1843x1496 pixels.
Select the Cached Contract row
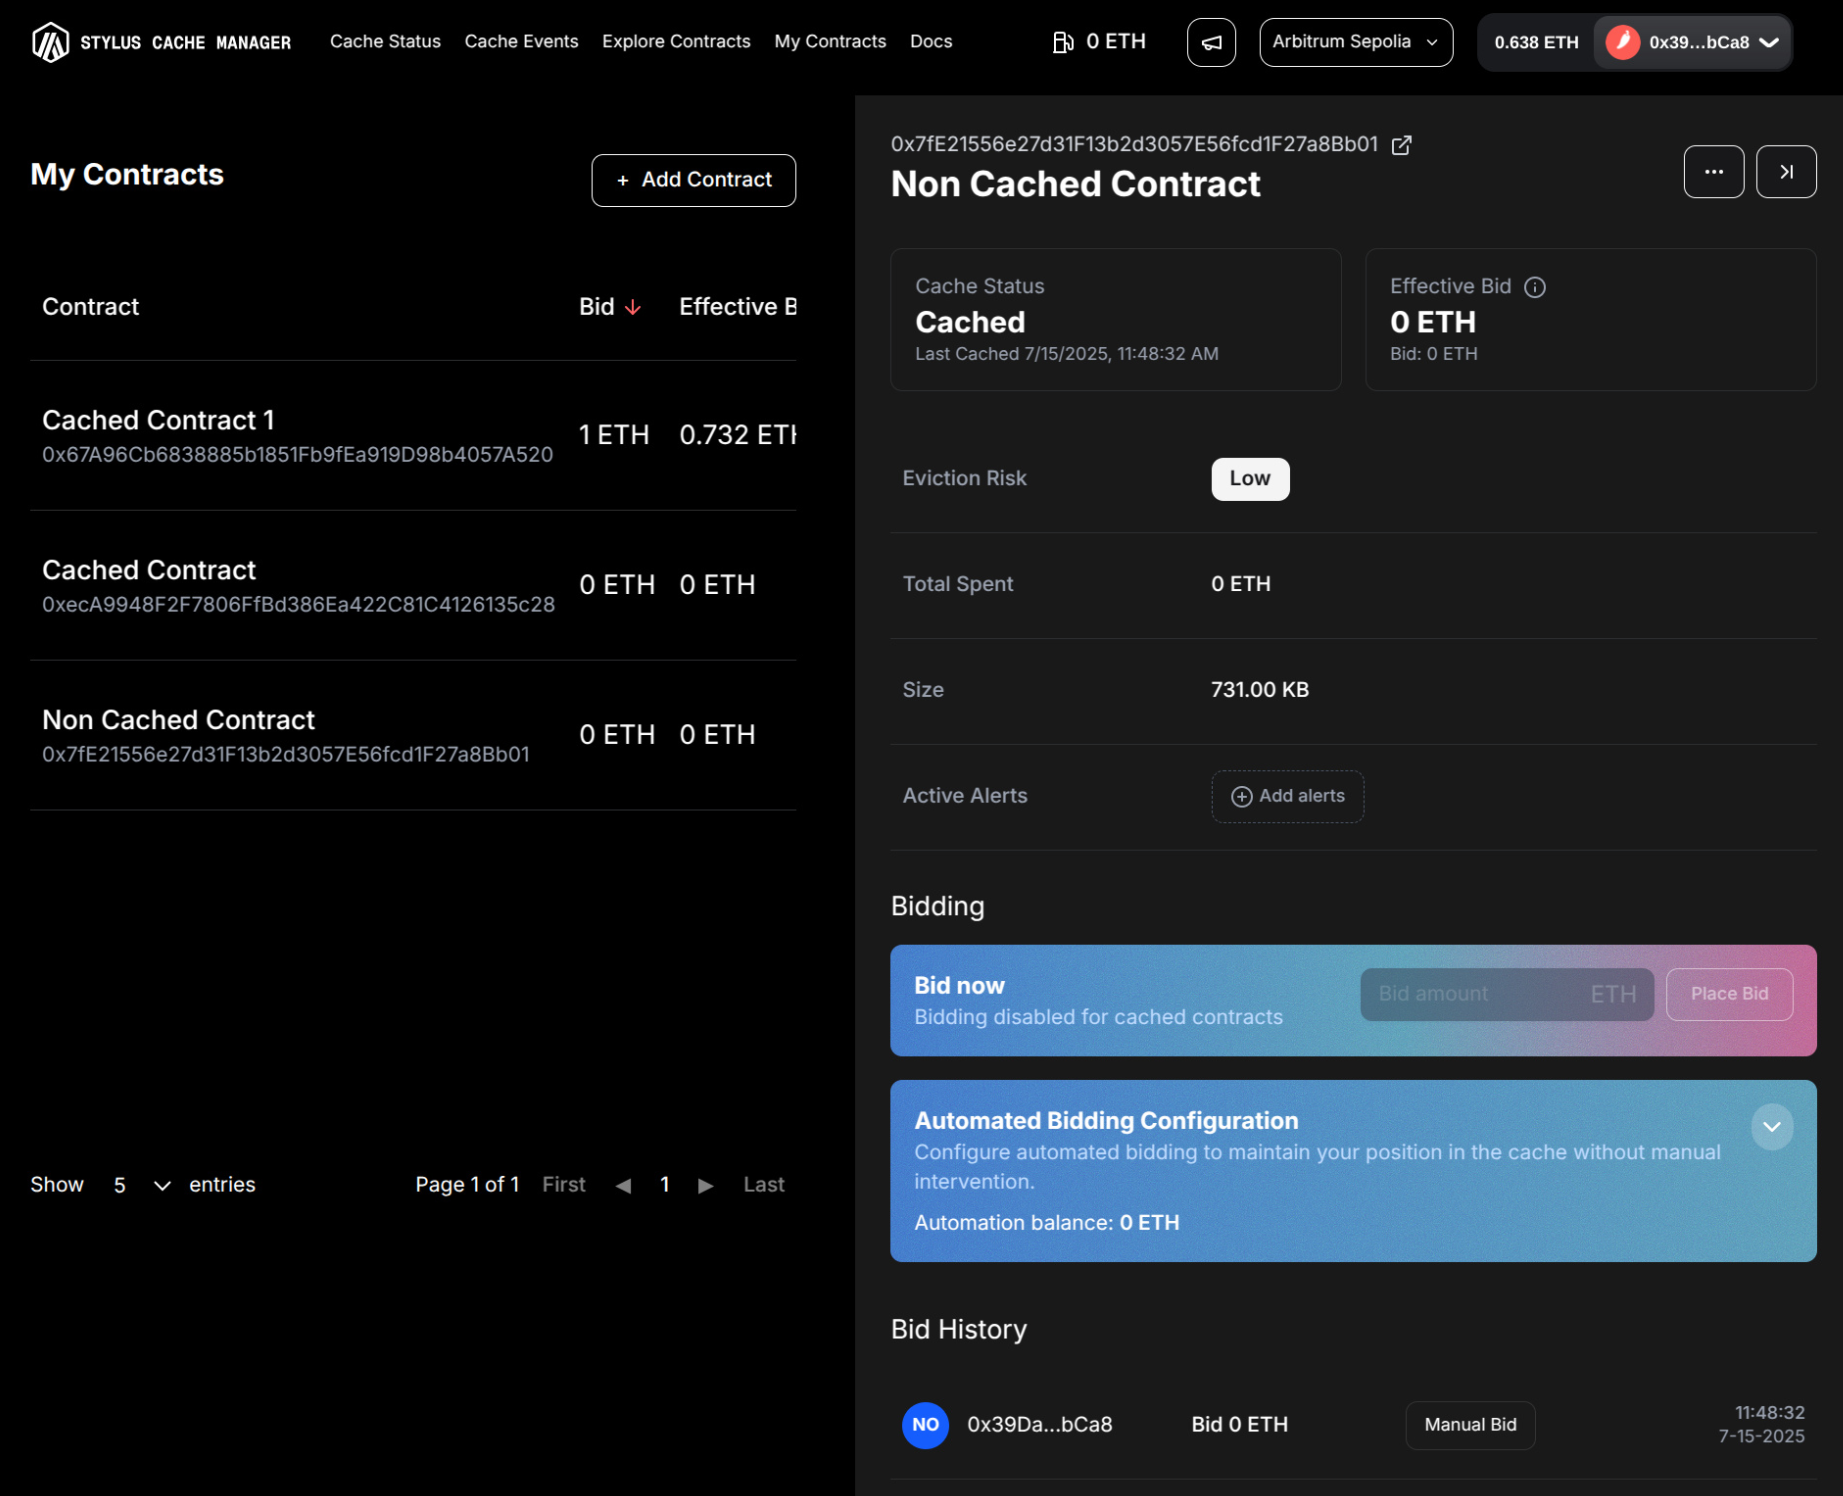413,586
